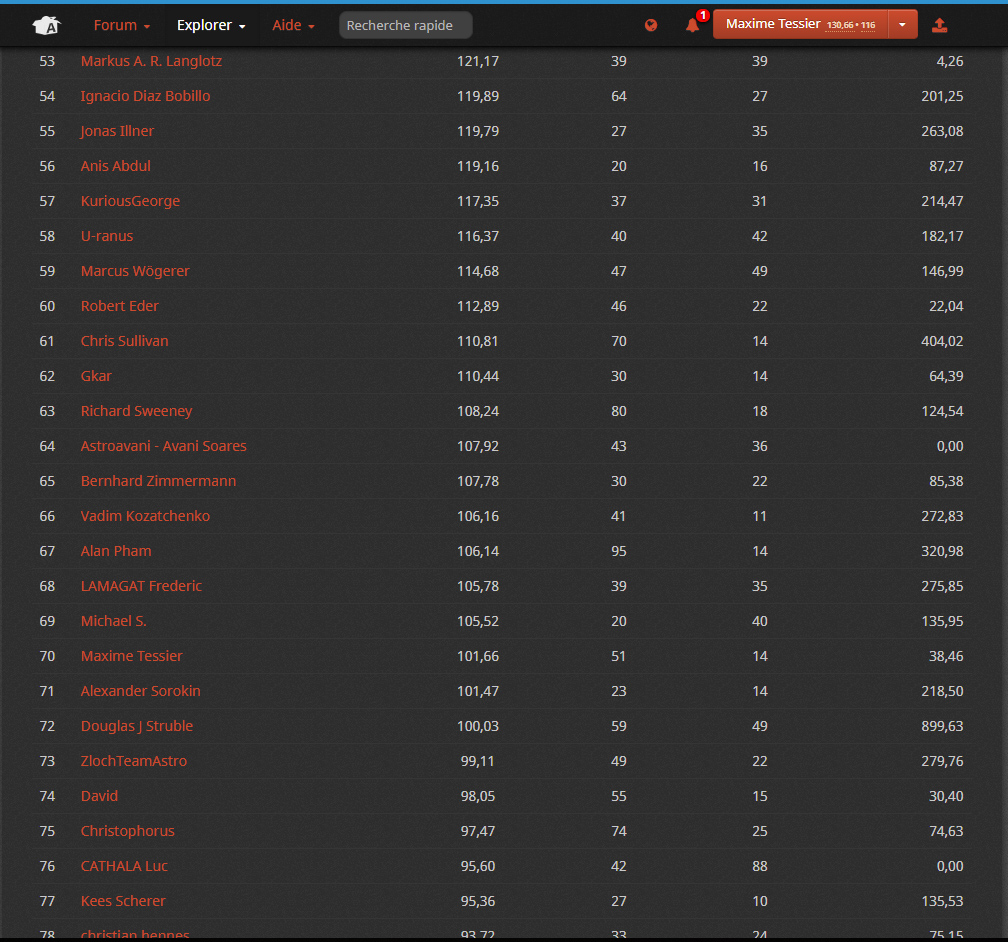This screenshot has width=1008, height=942.
Task: Click the value 88 in CATHALA Luc row
Action: tap(760, 866)
